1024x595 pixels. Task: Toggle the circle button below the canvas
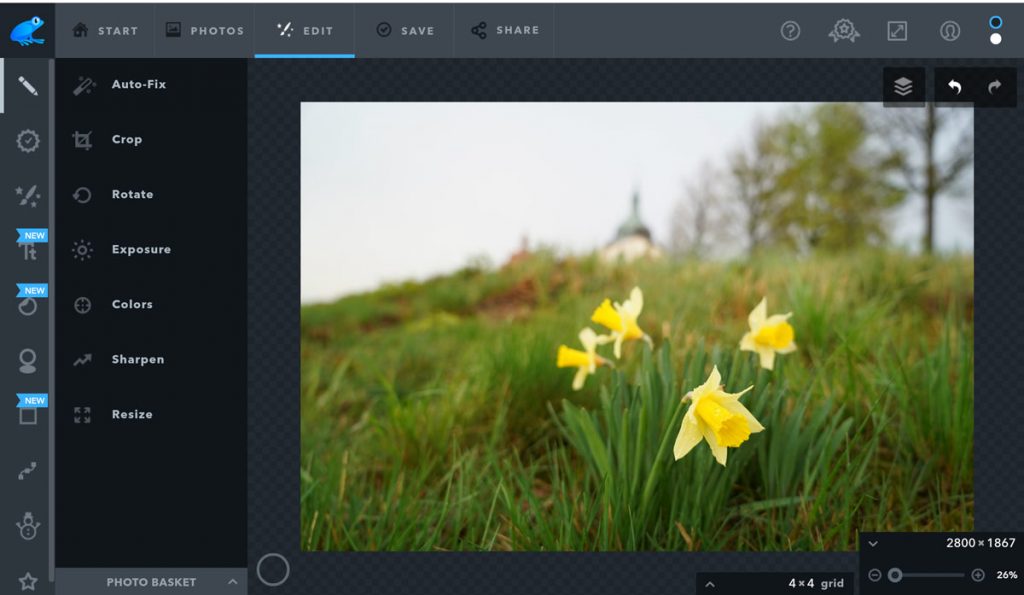[x=273, y=570]
